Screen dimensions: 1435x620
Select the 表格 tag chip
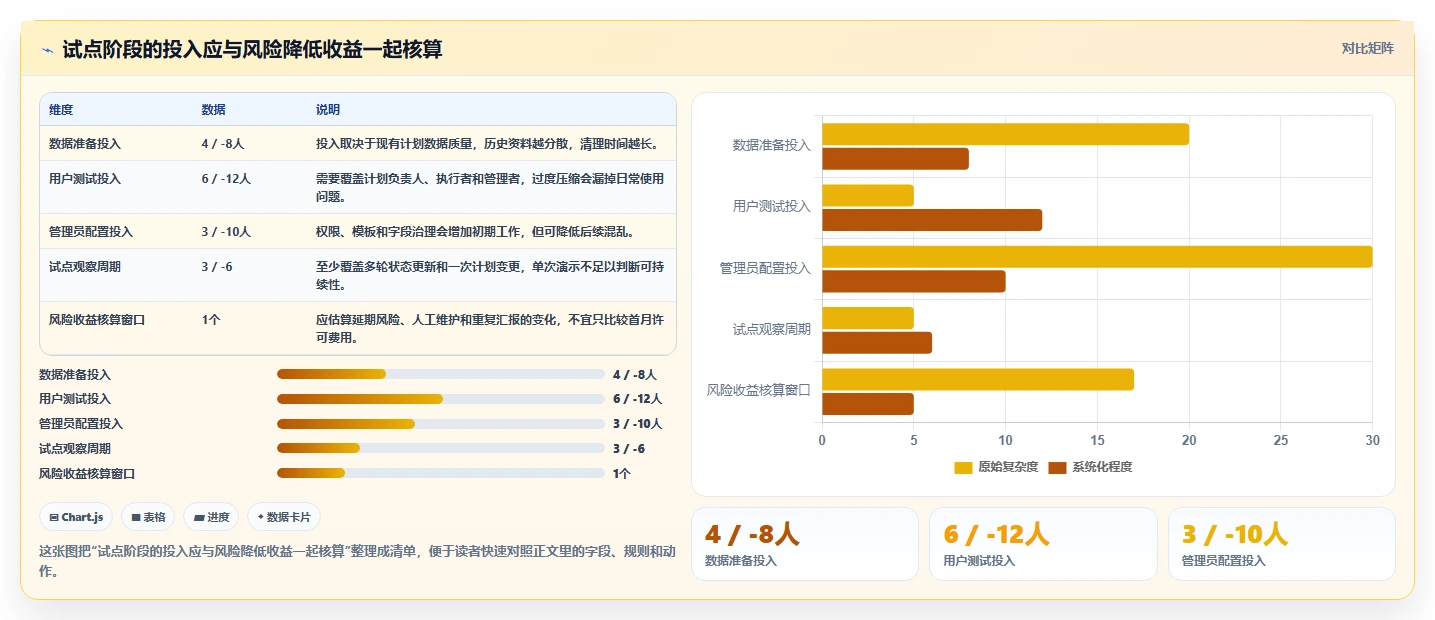coord(148,517)
